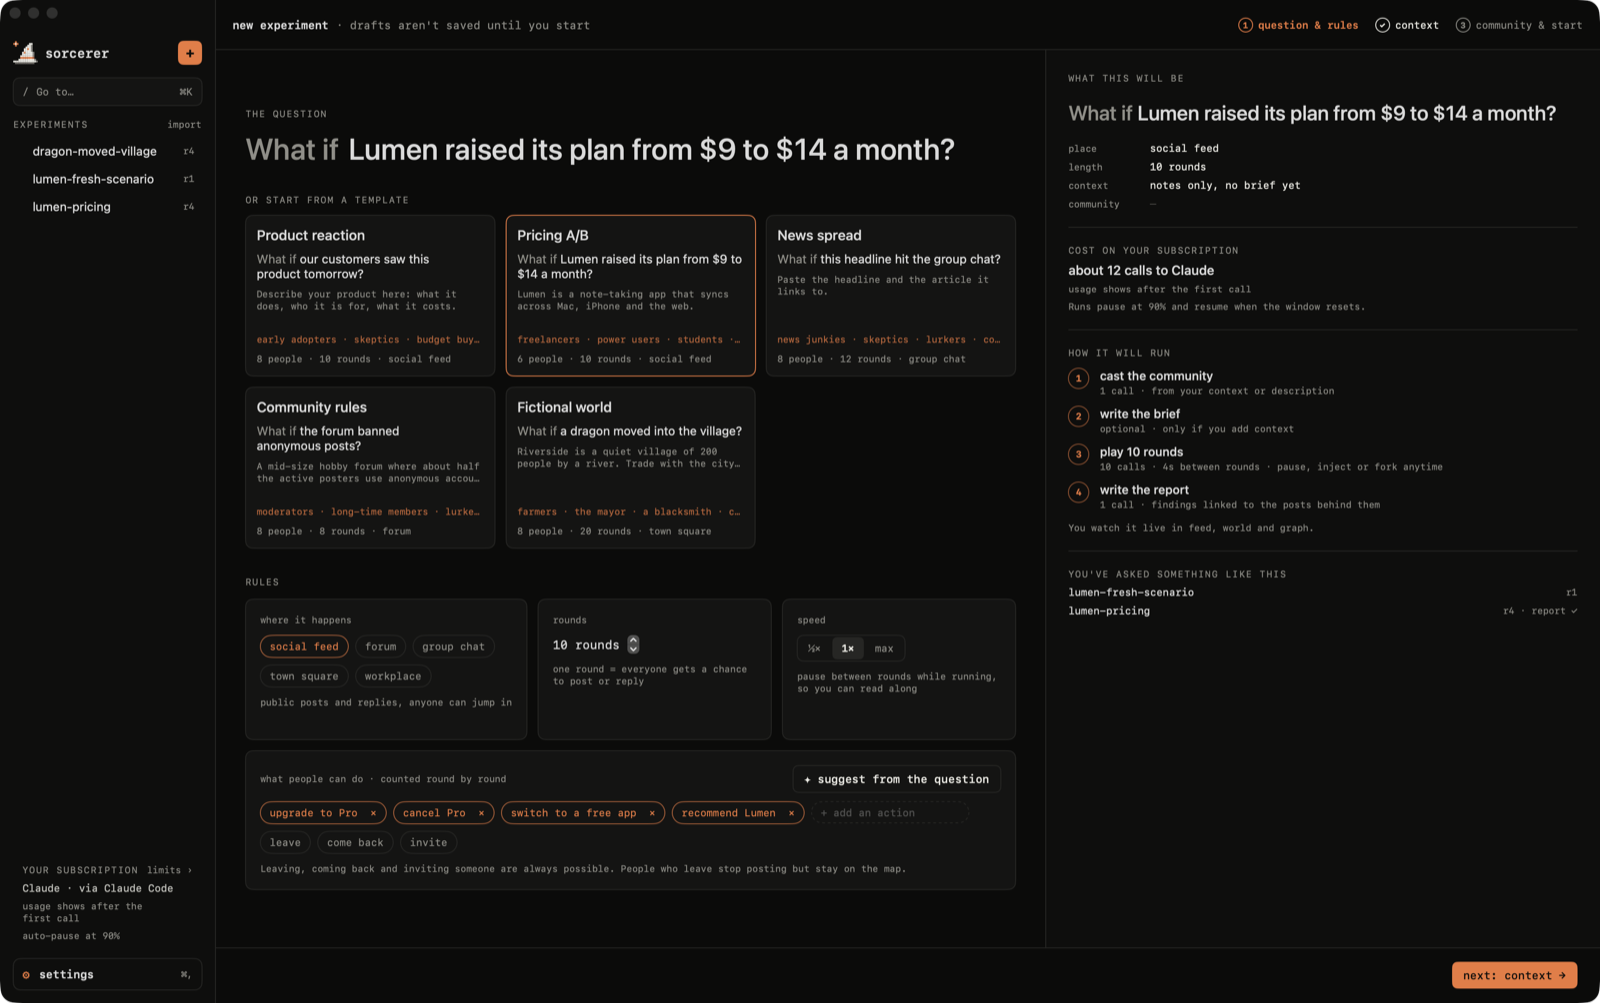Screen dimensions: 1600x1003
Task: Remove the 'recommend Lumen' action chip
Action: point(791,813)
